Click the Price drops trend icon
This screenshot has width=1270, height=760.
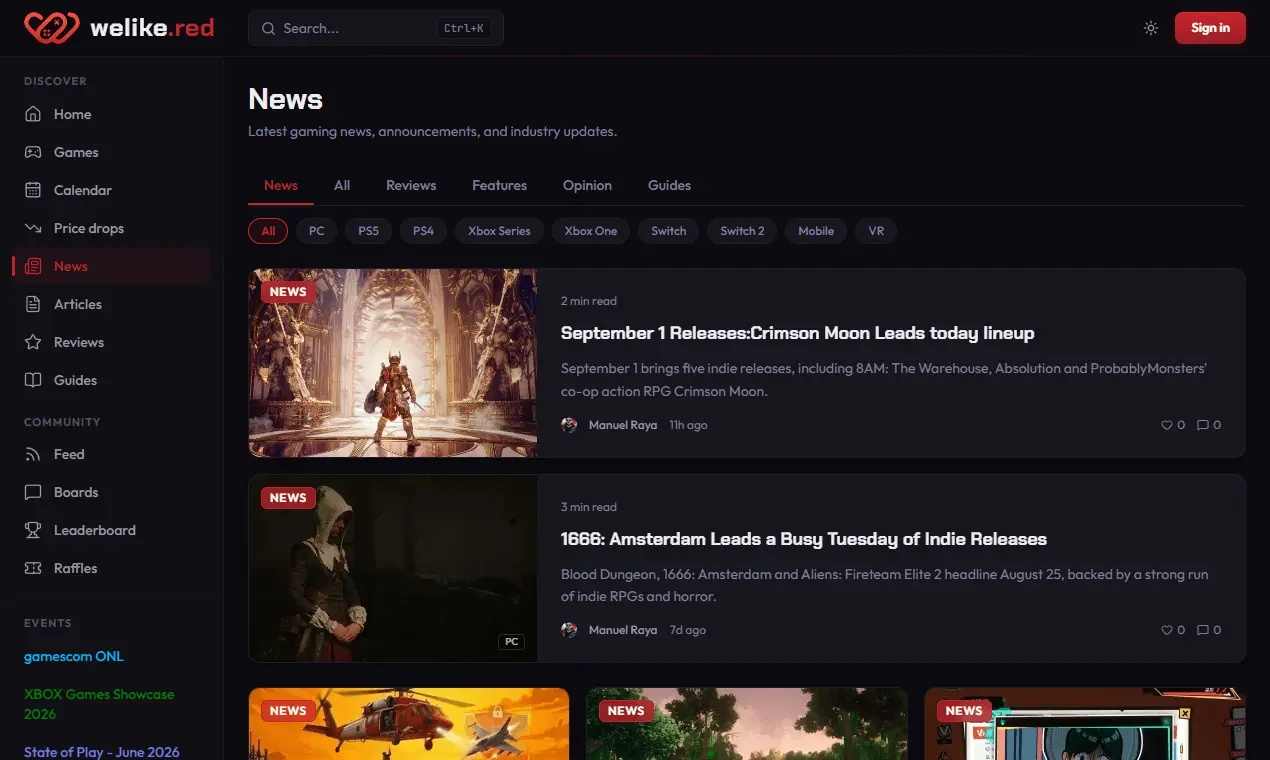coord(33,228)
